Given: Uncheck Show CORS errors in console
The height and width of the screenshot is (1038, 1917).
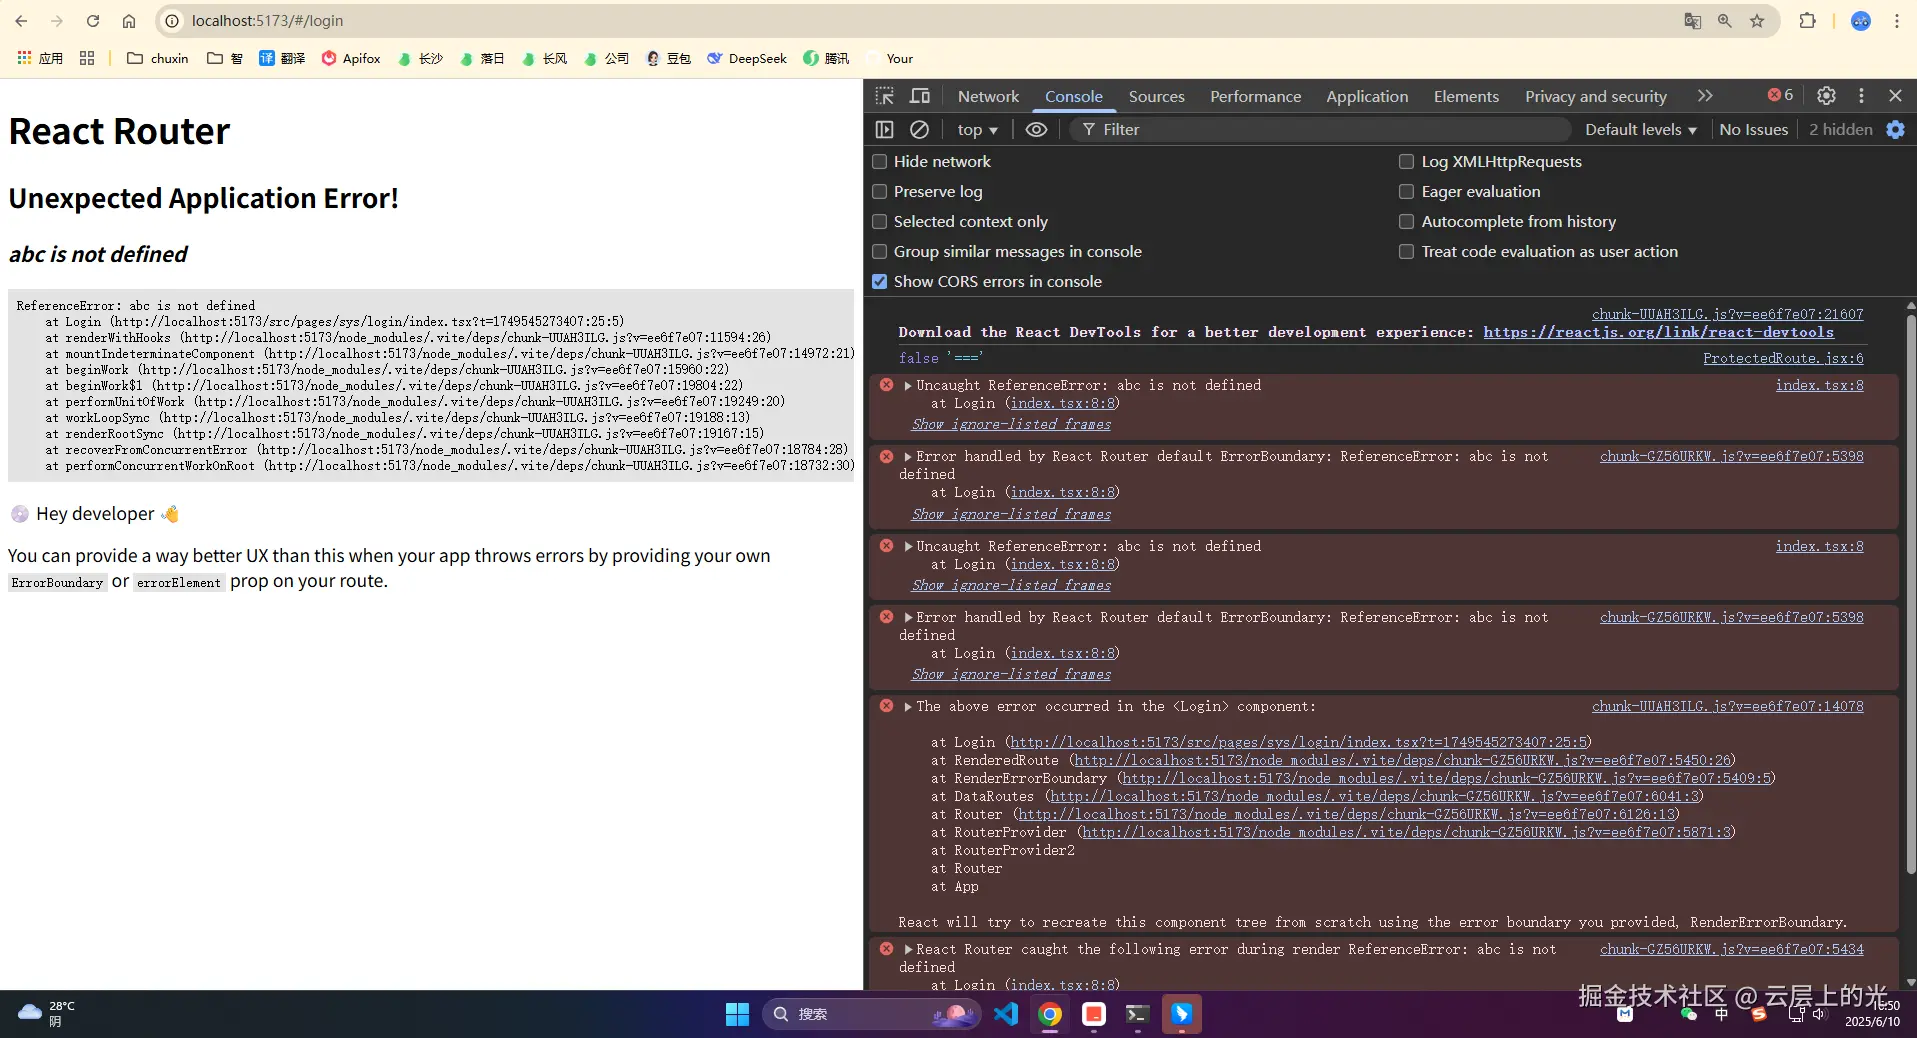Looking at the screenshot, I should click(x=880, y=282).
